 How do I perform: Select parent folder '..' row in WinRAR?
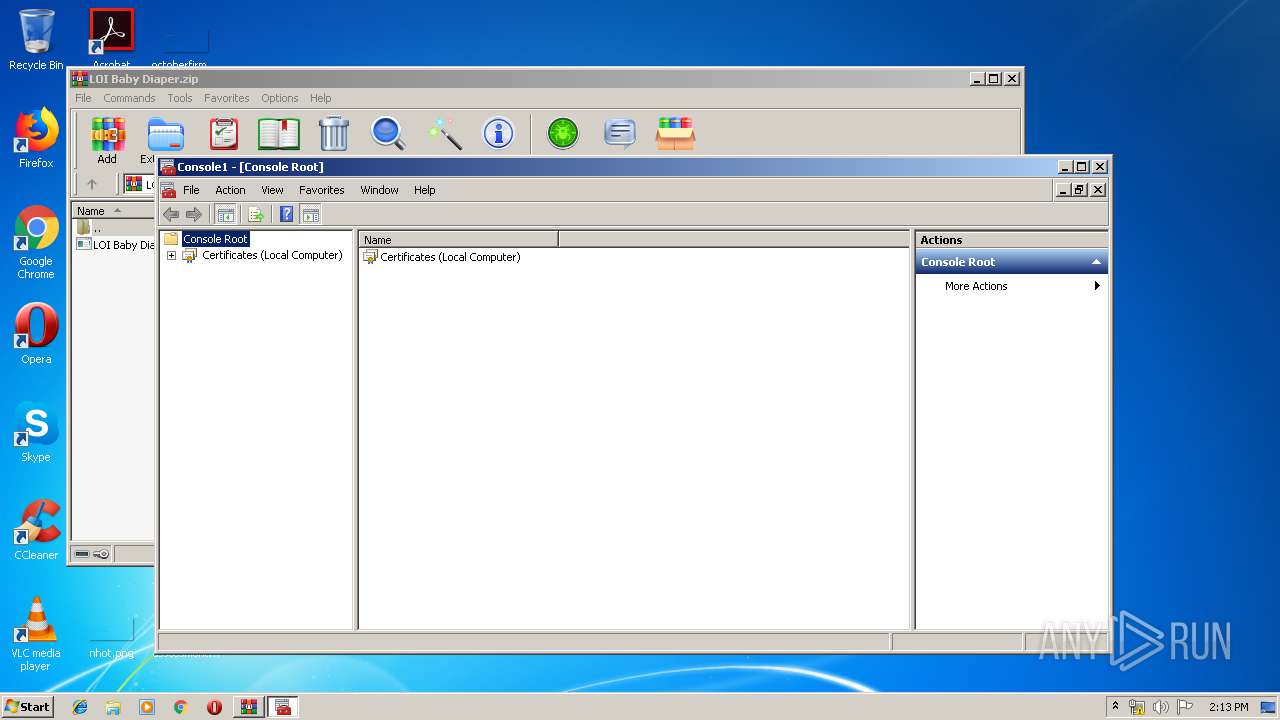pos(115,228)
